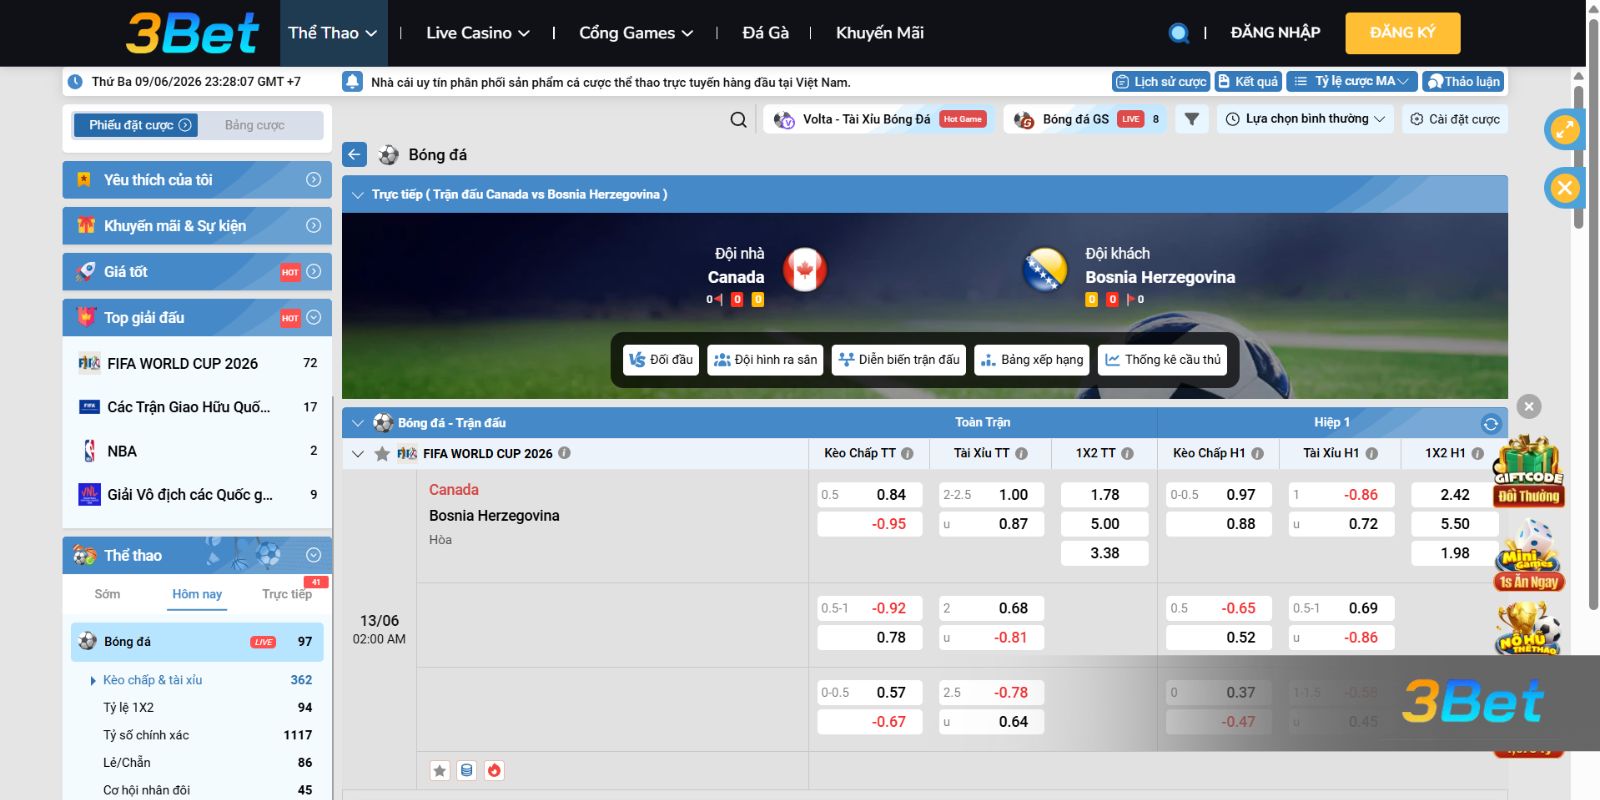
Task: Select Bóng đá GS LIVE option
Action: [1086, 119]
